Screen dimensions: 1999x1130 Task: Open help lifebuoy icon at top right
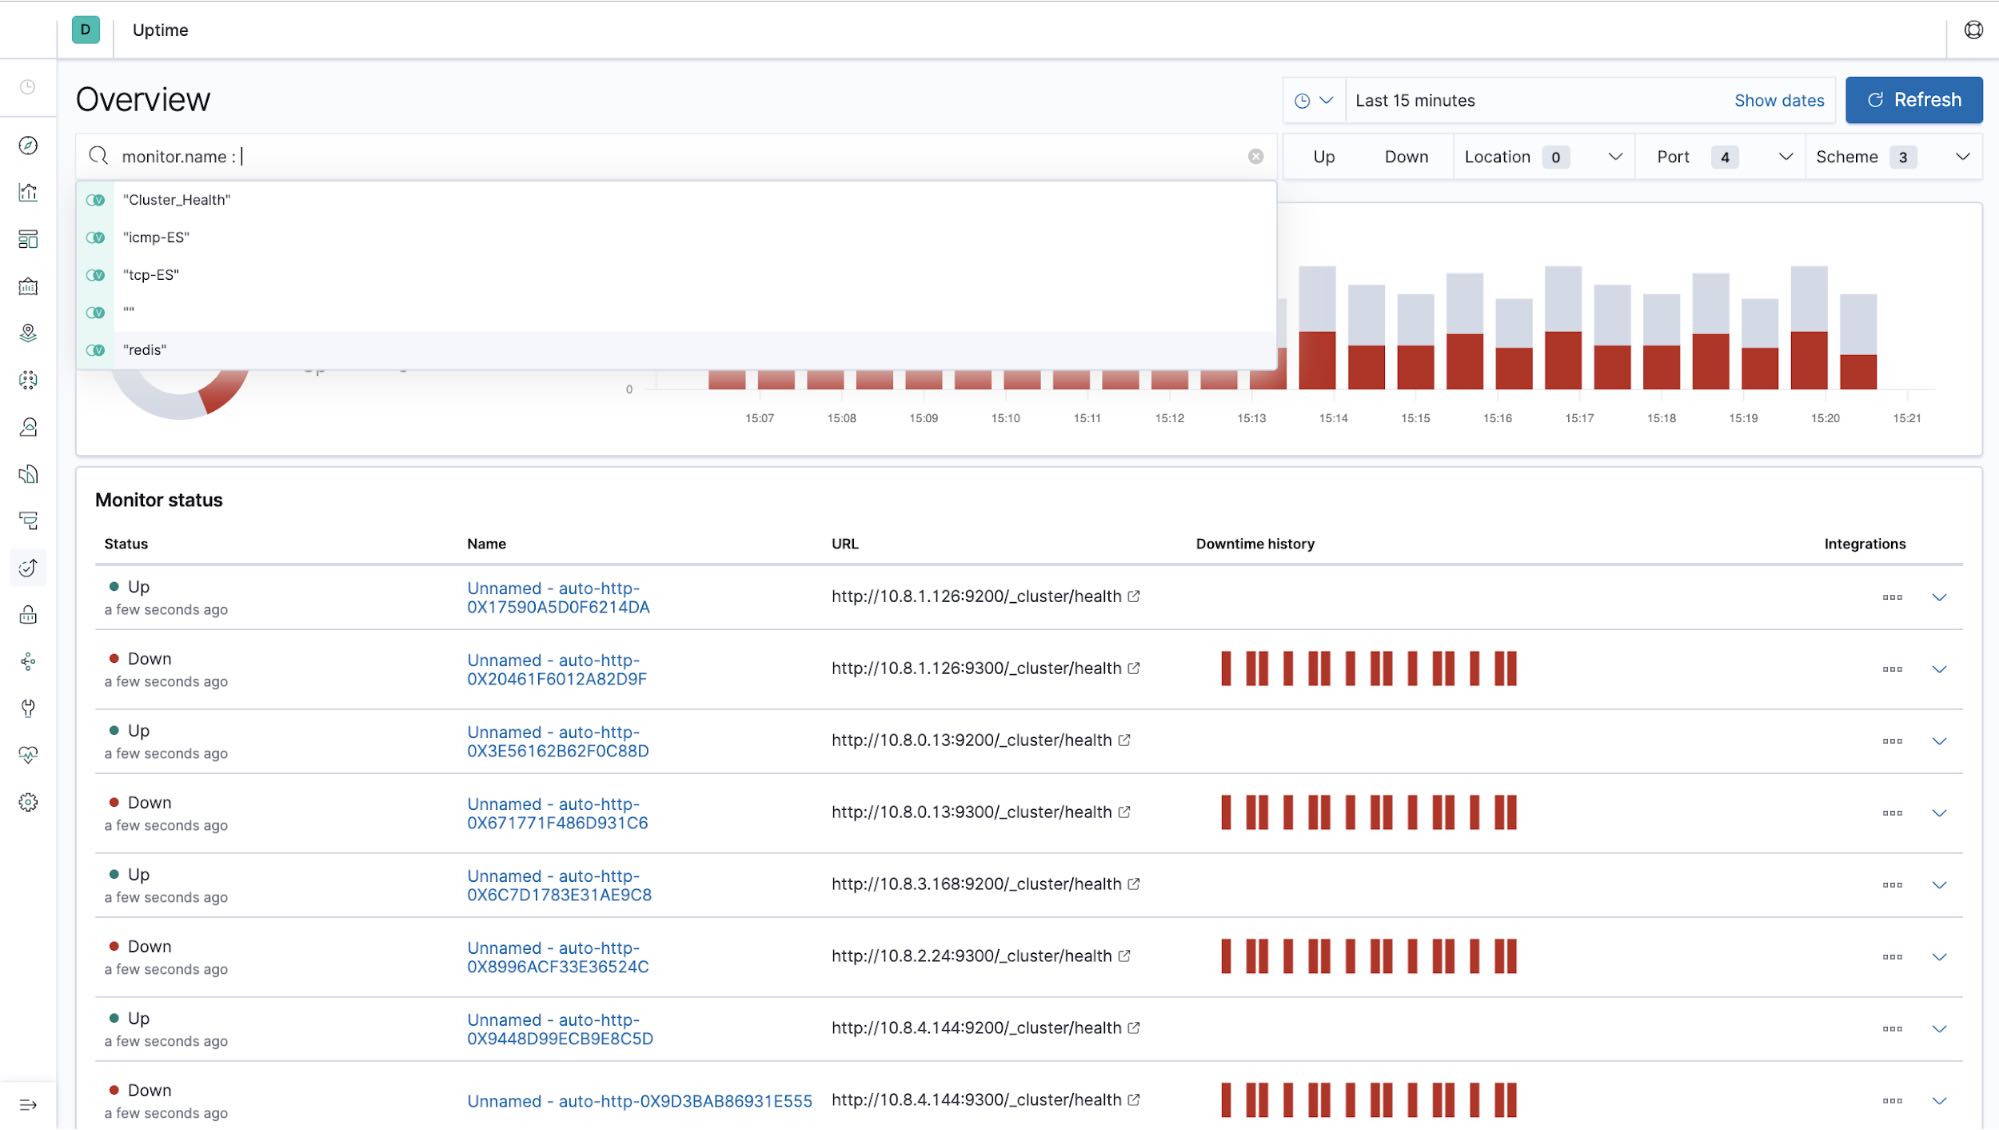tap(1973, 30)
